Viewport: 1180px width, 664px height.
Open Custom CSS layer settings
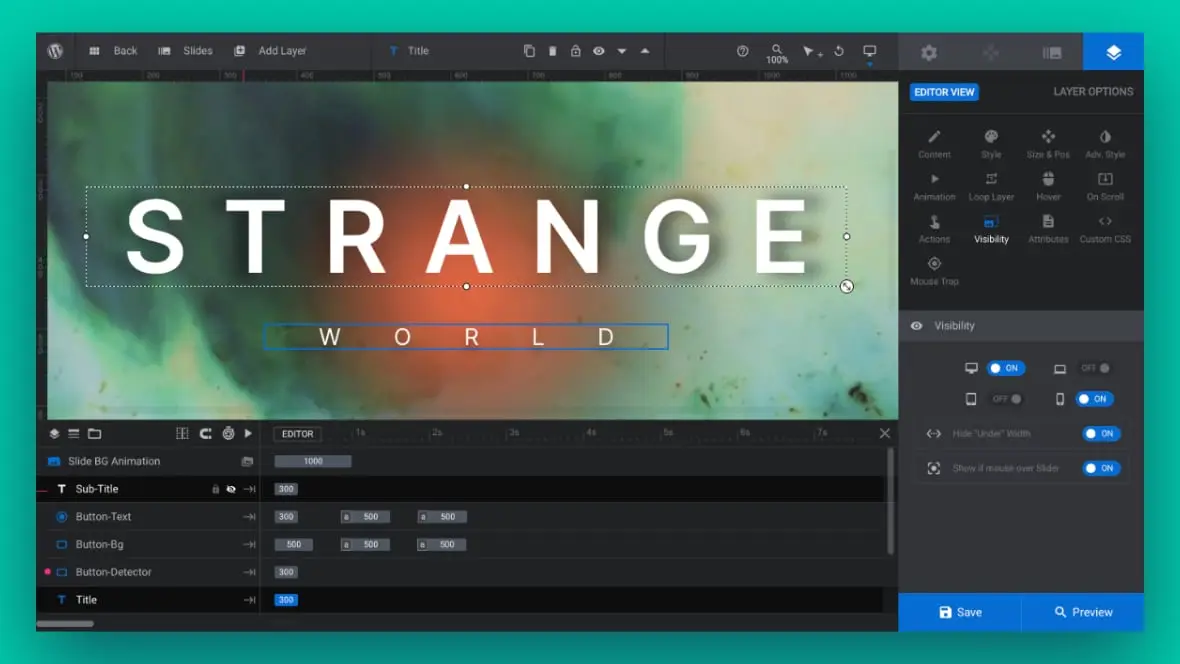click(1104, 228)
